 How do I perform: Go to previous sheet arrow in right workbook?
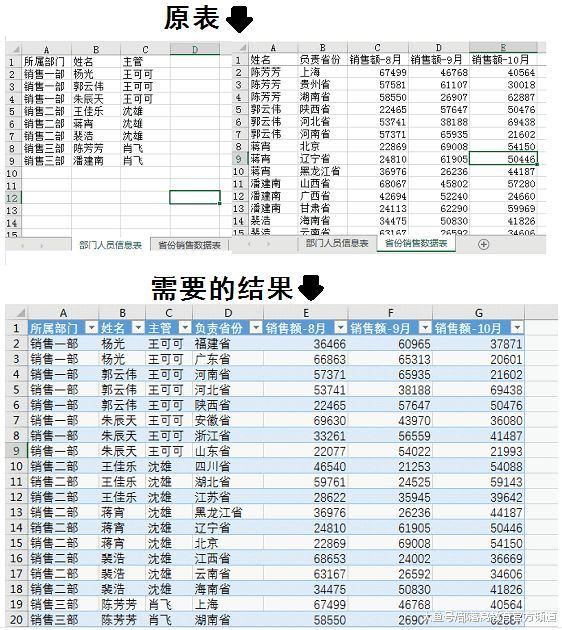250,244
